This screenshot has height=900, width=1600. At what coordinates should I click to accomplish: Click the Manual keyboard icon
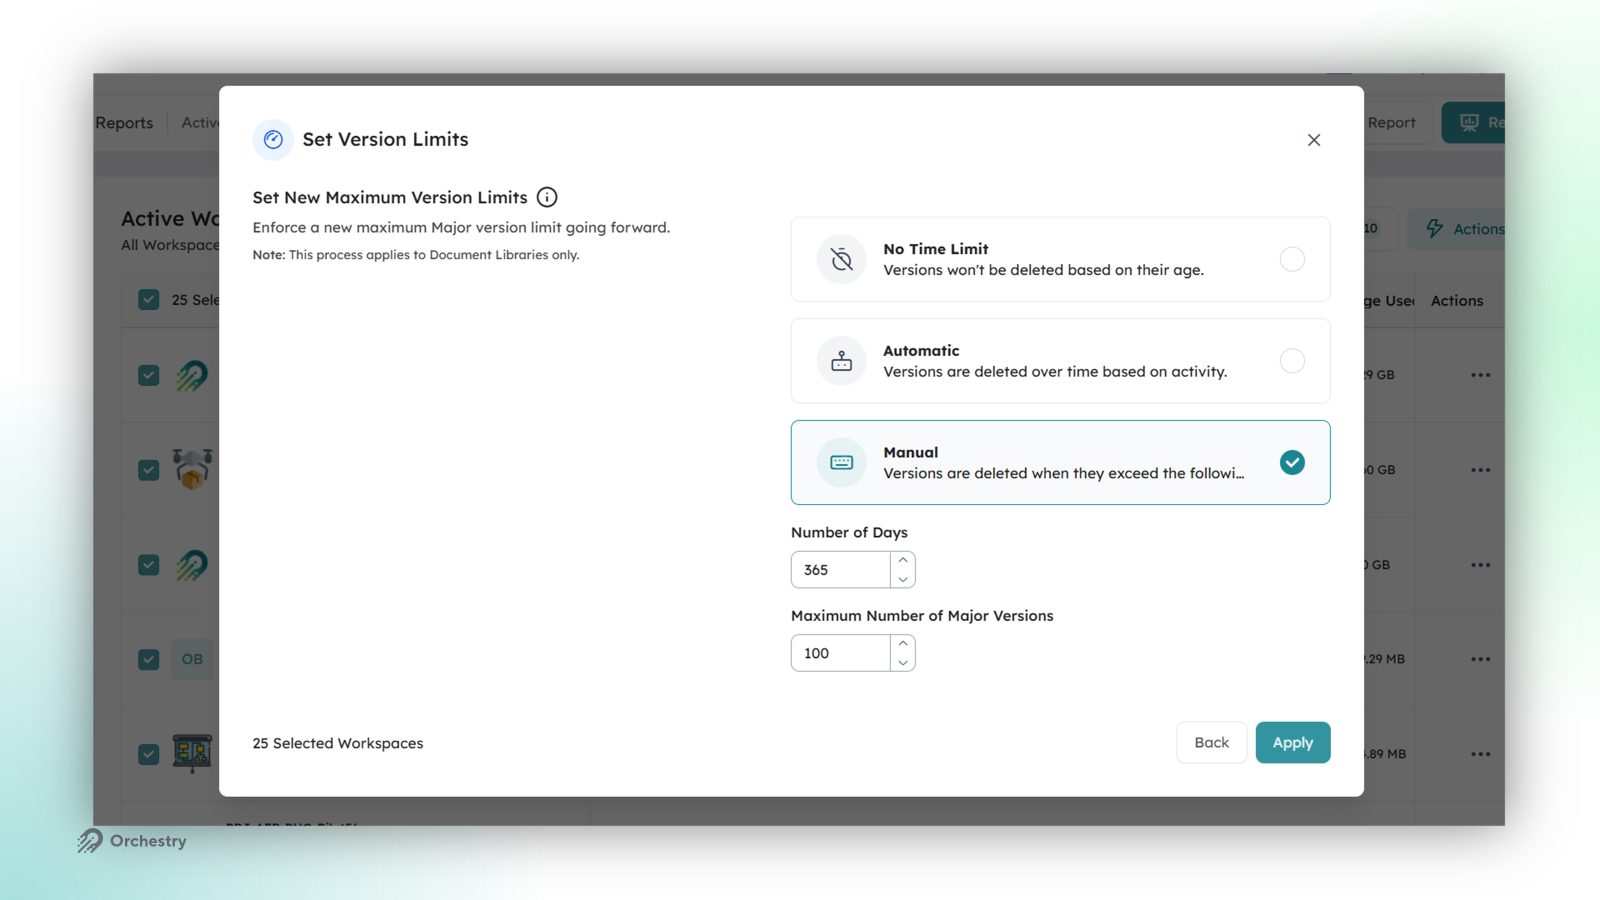tap(842, 463)
